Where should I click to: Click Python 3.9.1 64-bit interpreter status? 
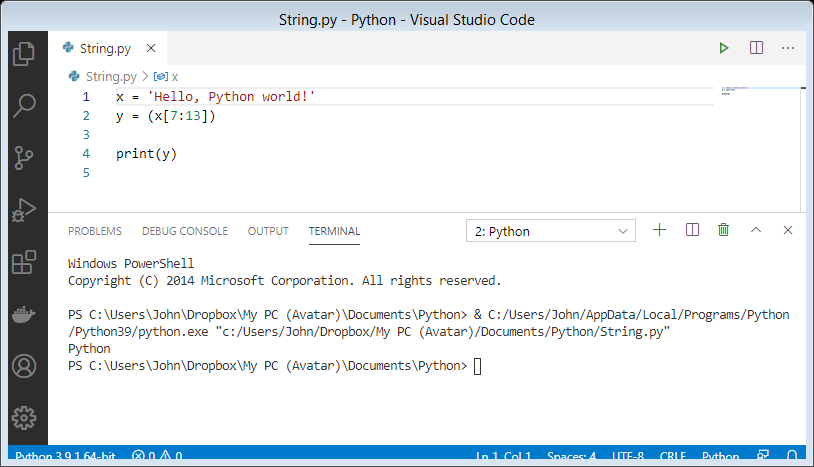[65, 456]
